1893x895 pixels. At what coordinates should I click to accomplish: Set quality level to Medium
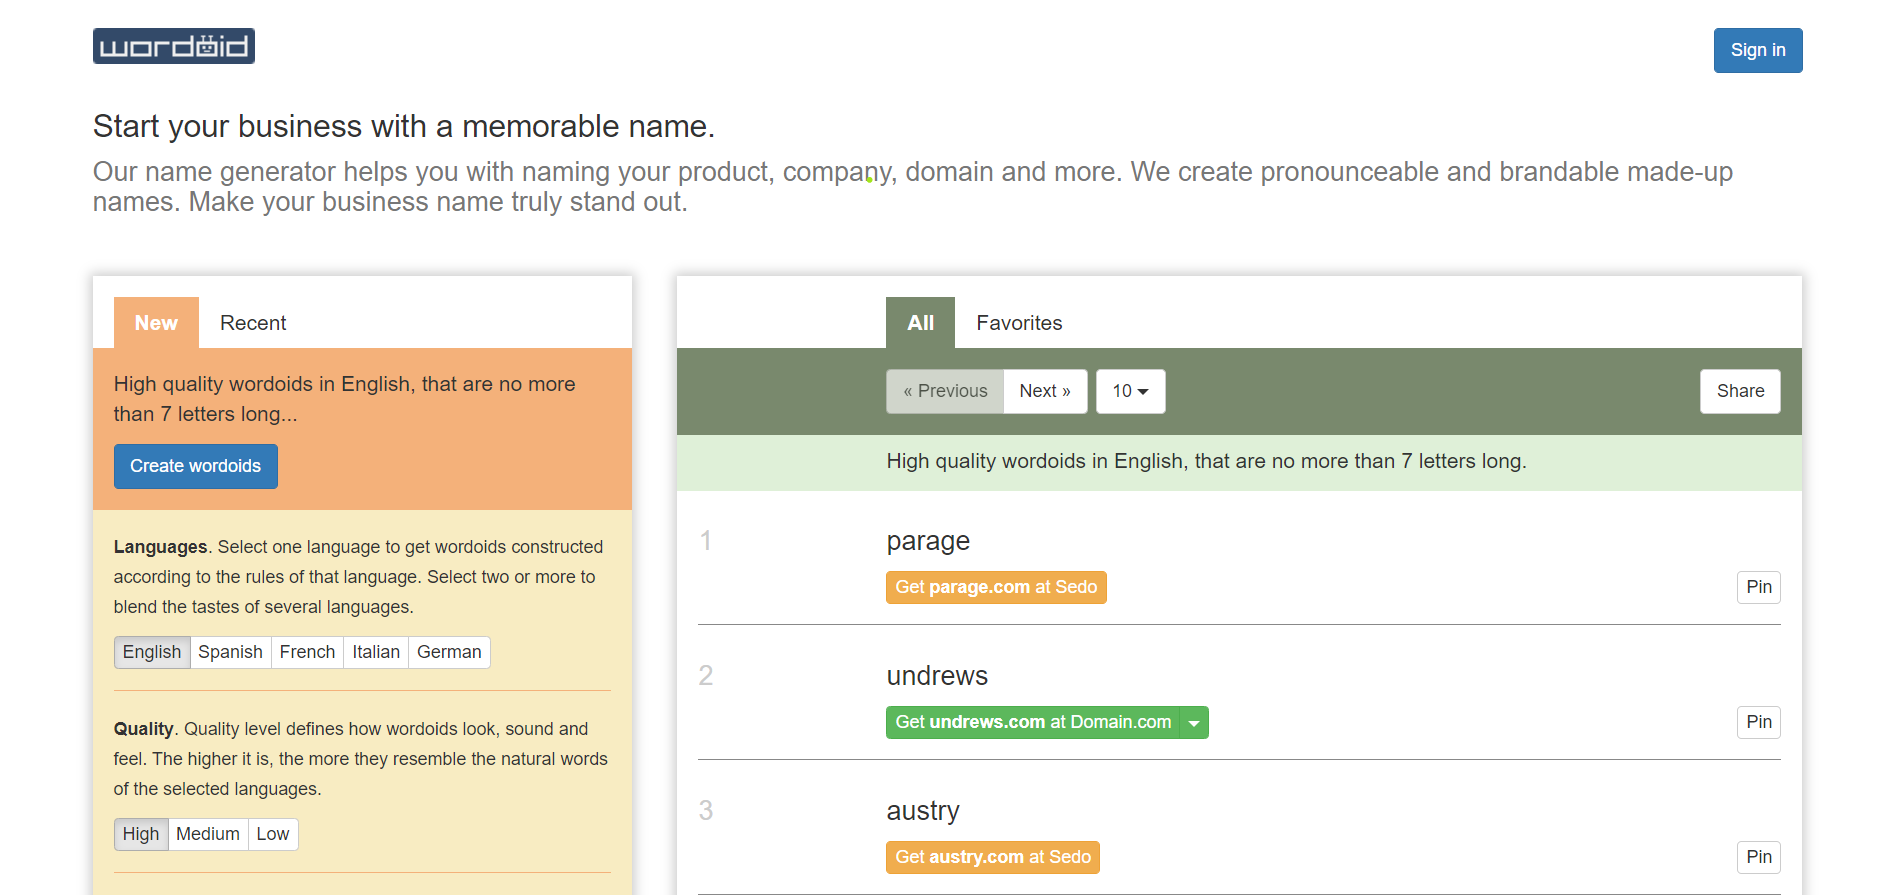coord(207,834)
